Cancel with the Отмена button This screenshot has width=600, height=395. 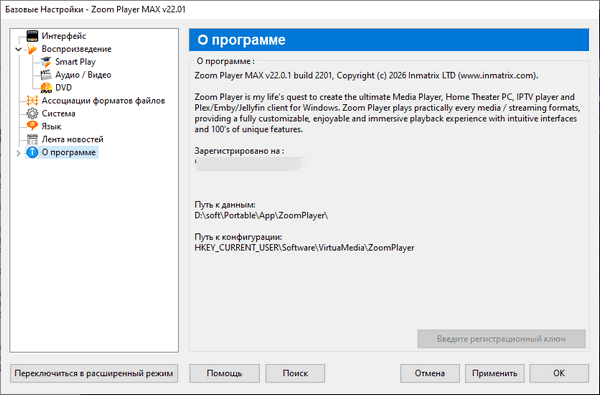[430, 373]
